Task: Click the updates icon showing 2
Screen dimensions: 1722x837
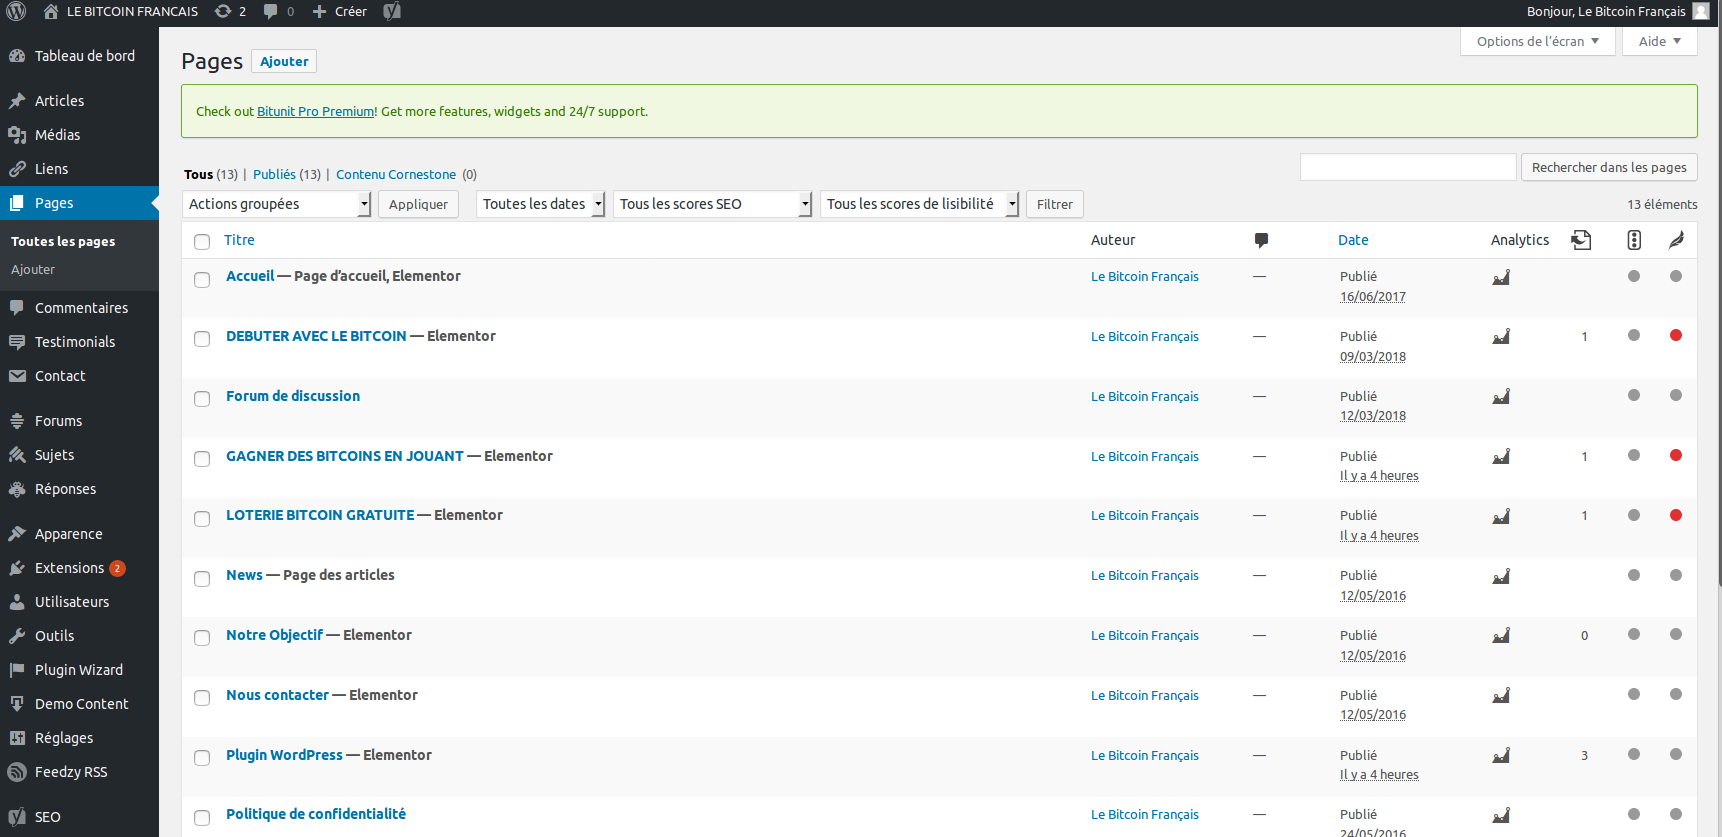Action: point(230,12)
